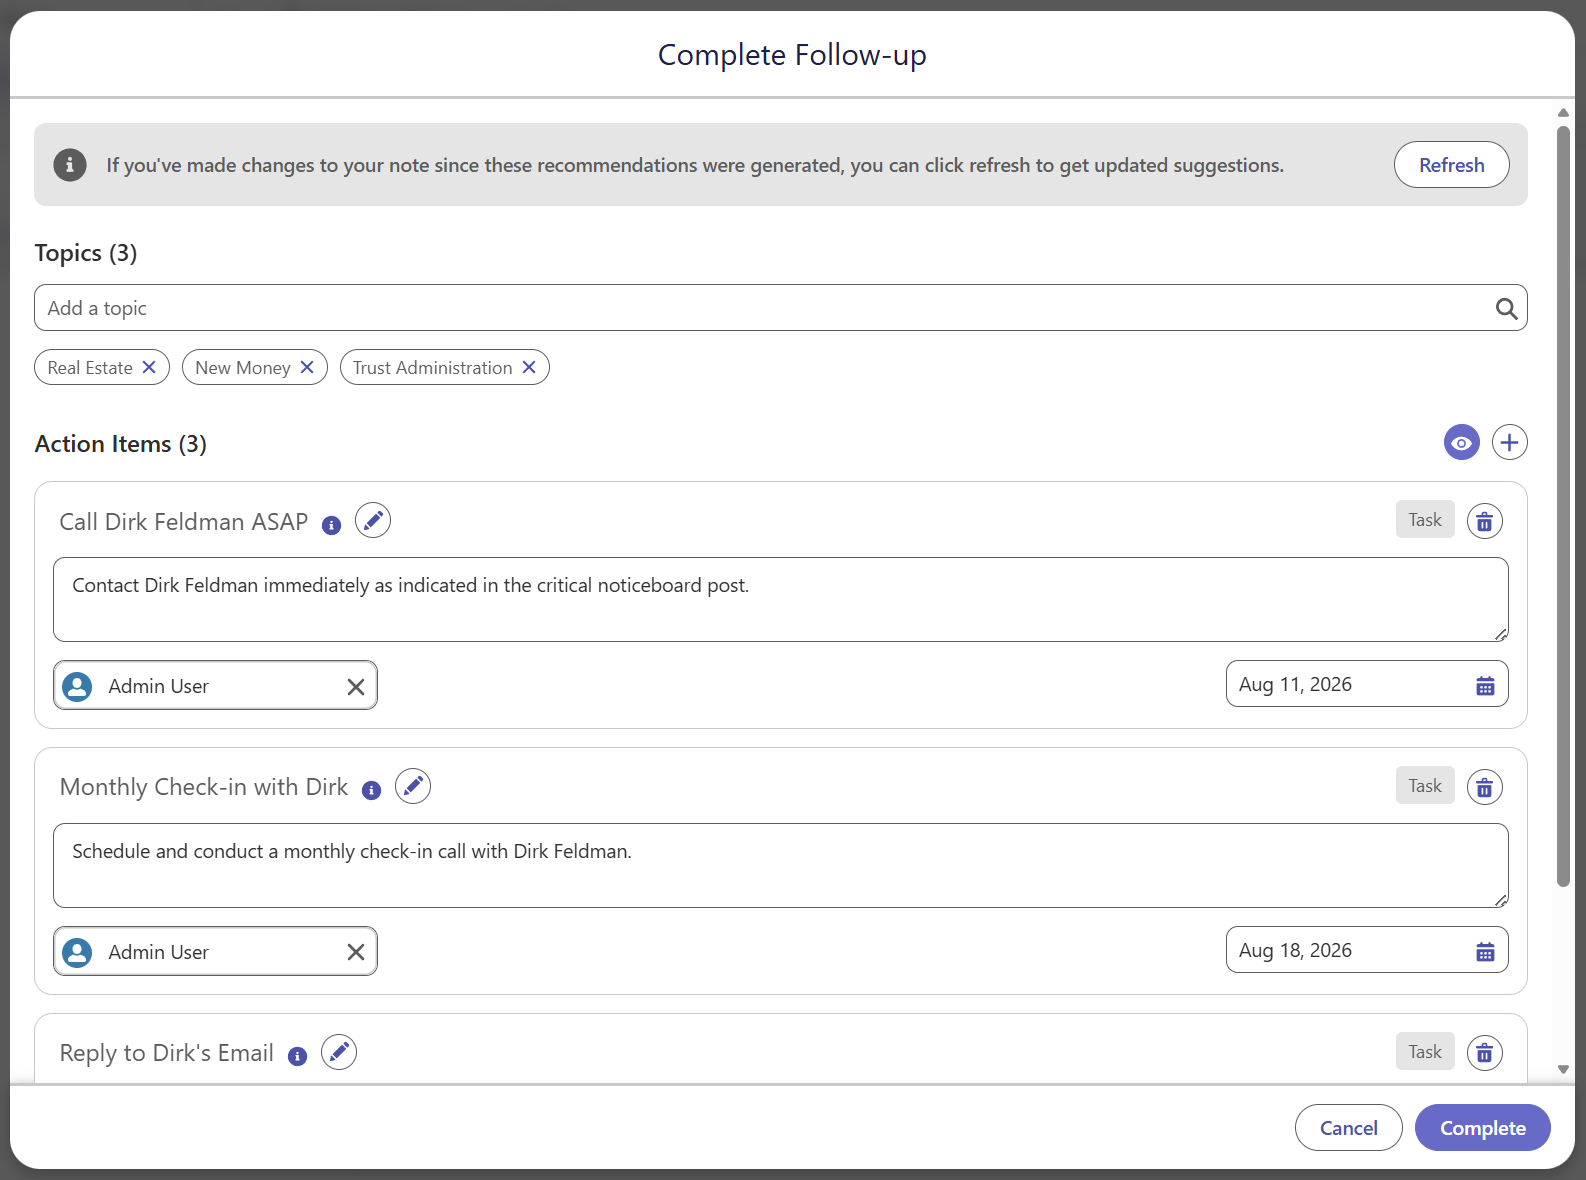Click the search icon in topic field
This screenshot has width=1586, height=1180.
(1506, 309)
